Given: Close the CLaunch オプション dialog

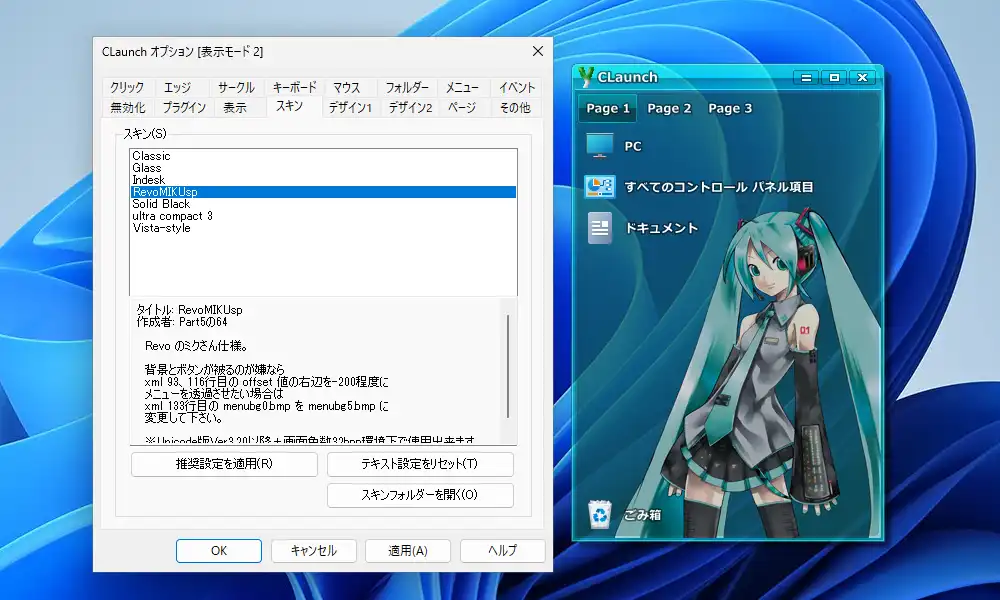Looking at the screenshot, I should [538, 51].
